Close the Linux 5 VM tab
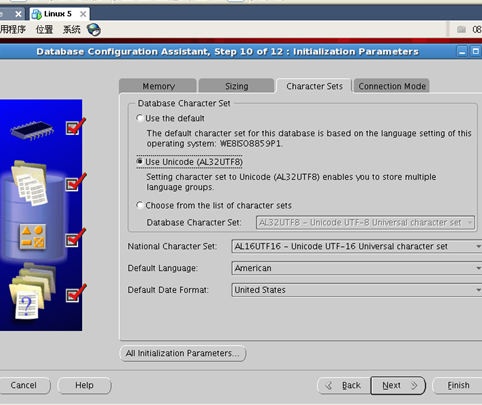Image resolution: width=482 pixels, height=405 pixels. tap(83, 14)
